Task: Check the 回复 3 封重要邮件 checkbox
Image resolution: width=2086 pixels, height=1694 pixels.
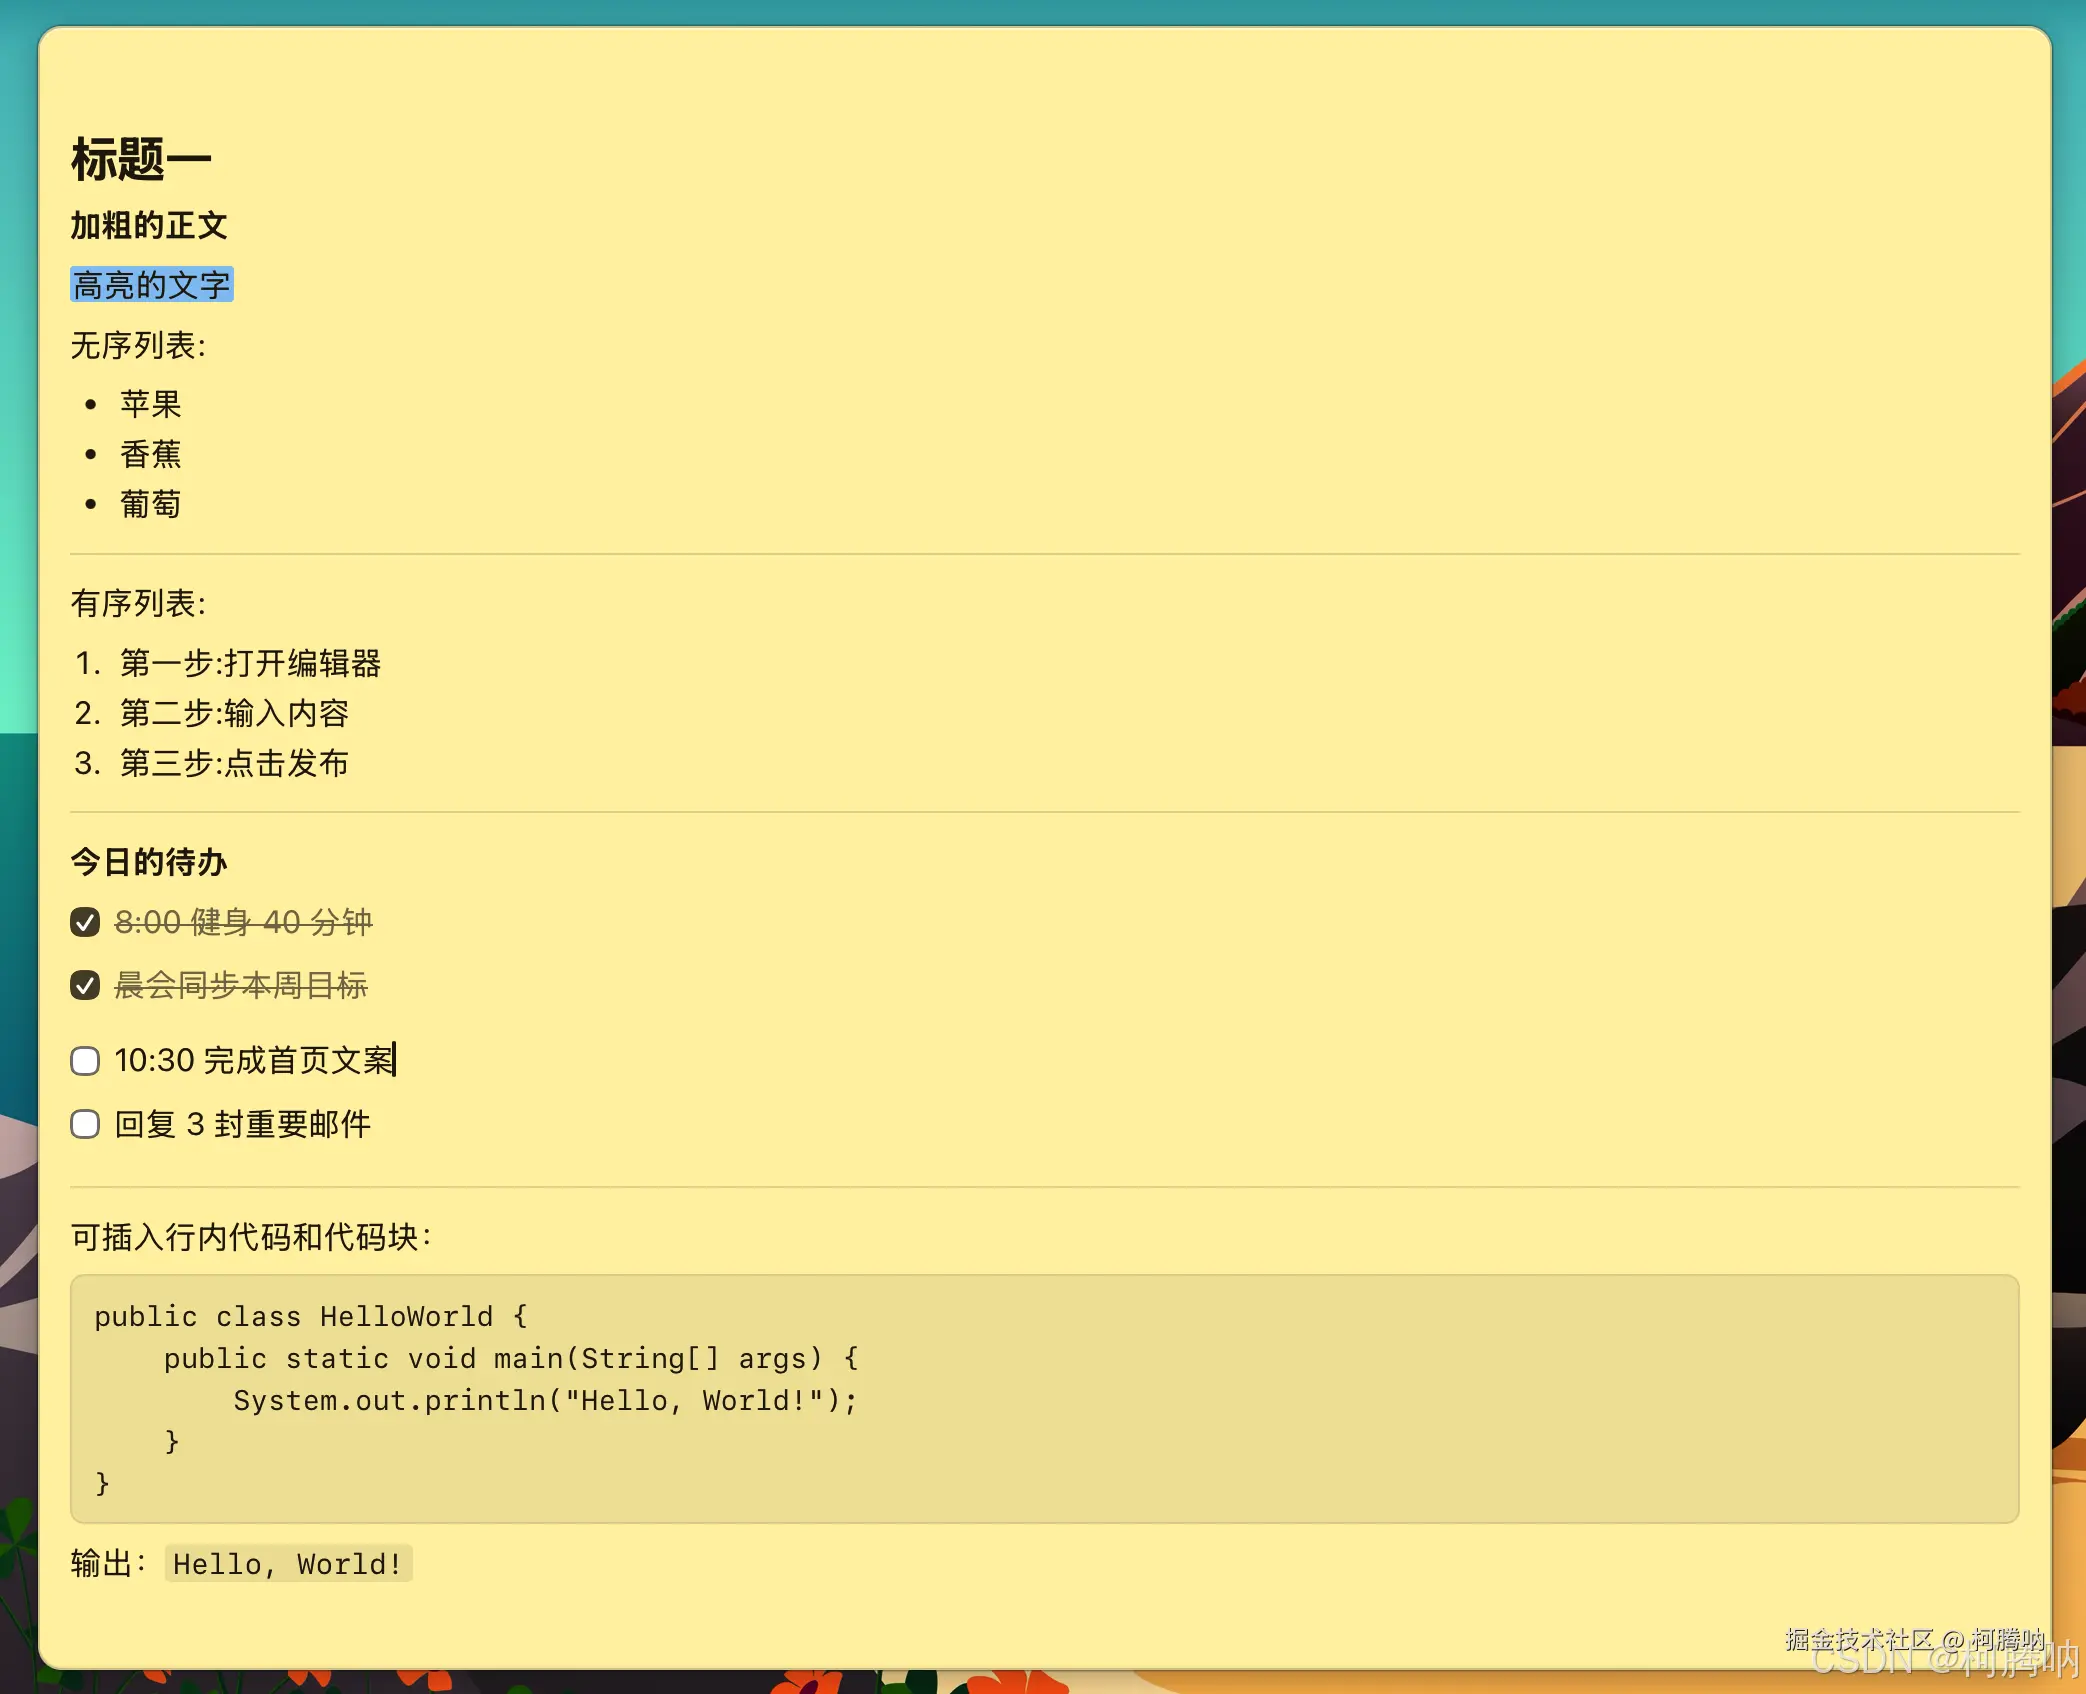Action: (85, 1124)
